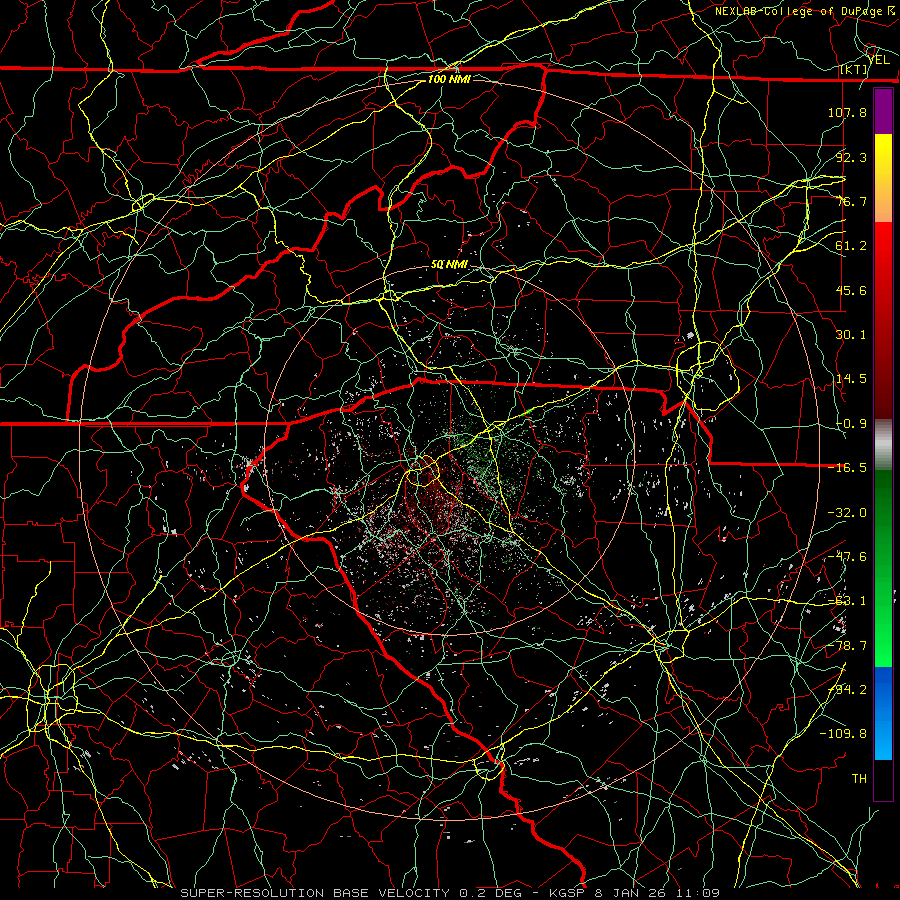Click the blue segment of the color bar
Viewport: 900px width, 900px height.
[883, 713]
